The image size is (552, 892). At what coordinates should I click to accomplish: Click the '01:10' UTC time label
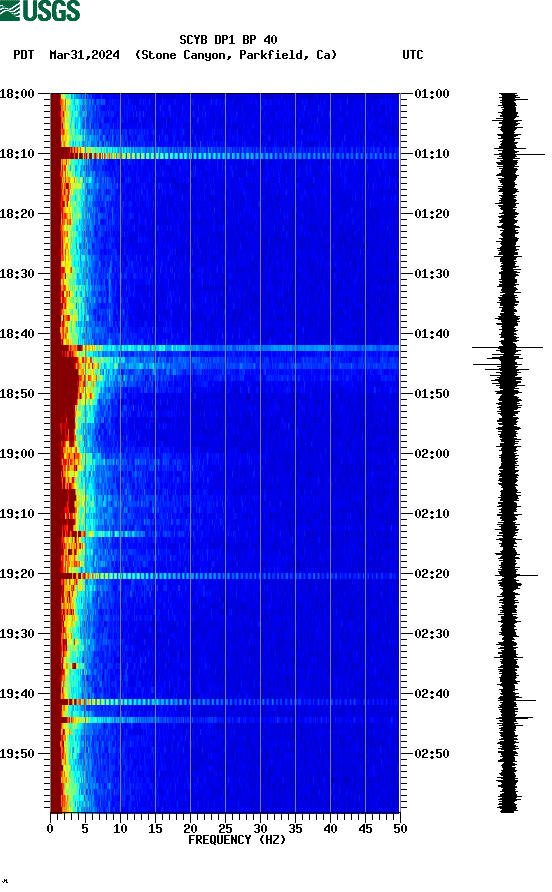[x=432, y=154]
